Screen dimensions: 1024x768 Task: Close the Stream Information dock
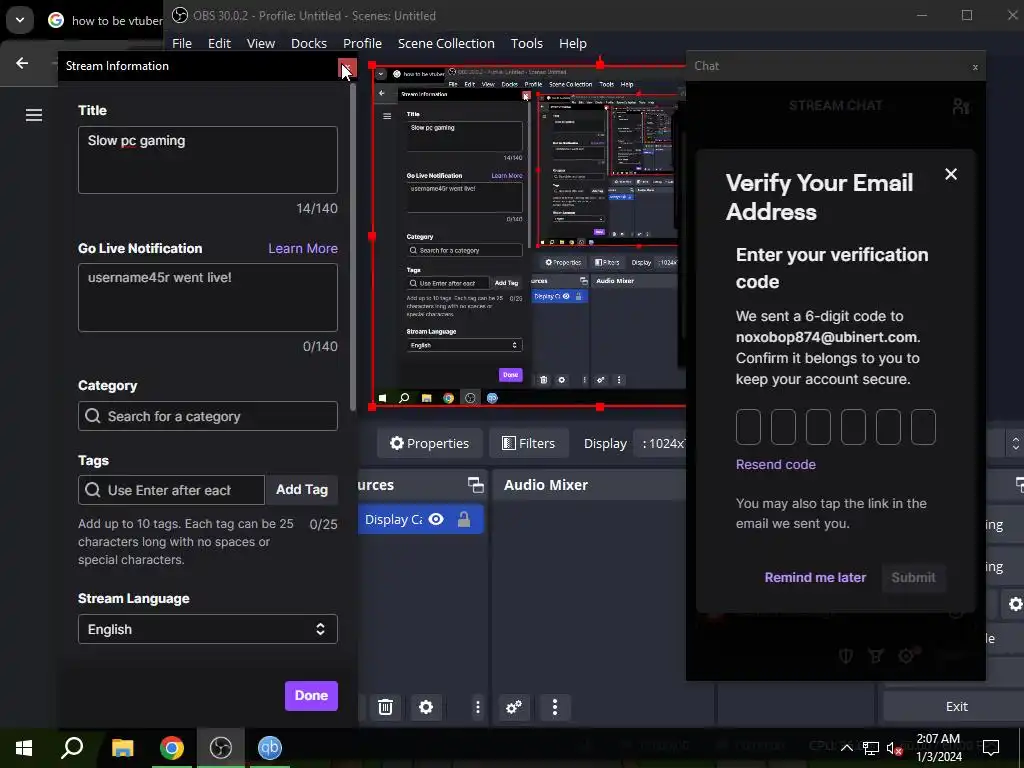pos(347,67)
